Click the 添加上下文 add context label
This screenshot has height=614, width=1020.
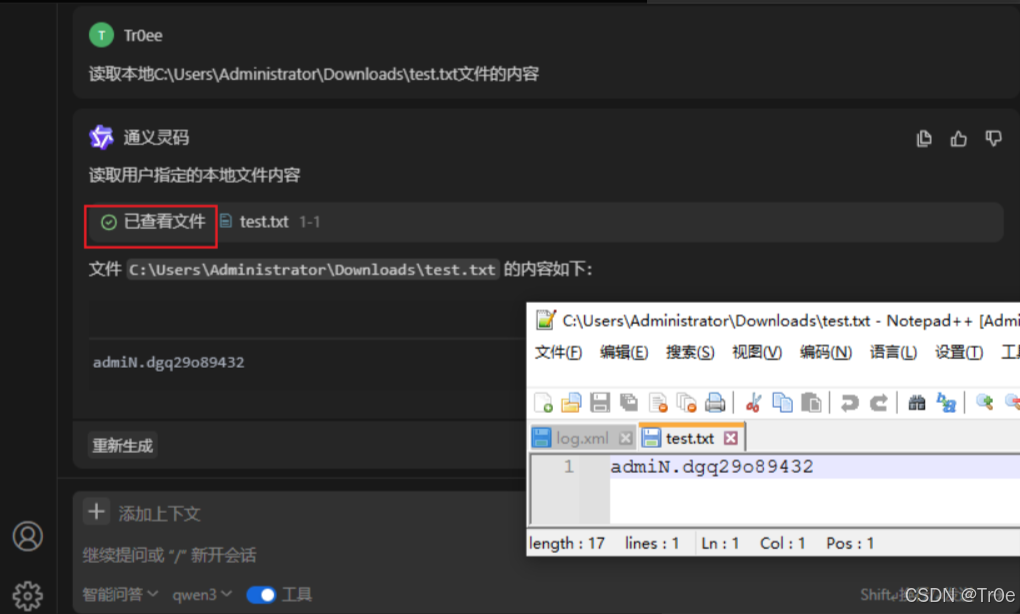coord(159,513)
